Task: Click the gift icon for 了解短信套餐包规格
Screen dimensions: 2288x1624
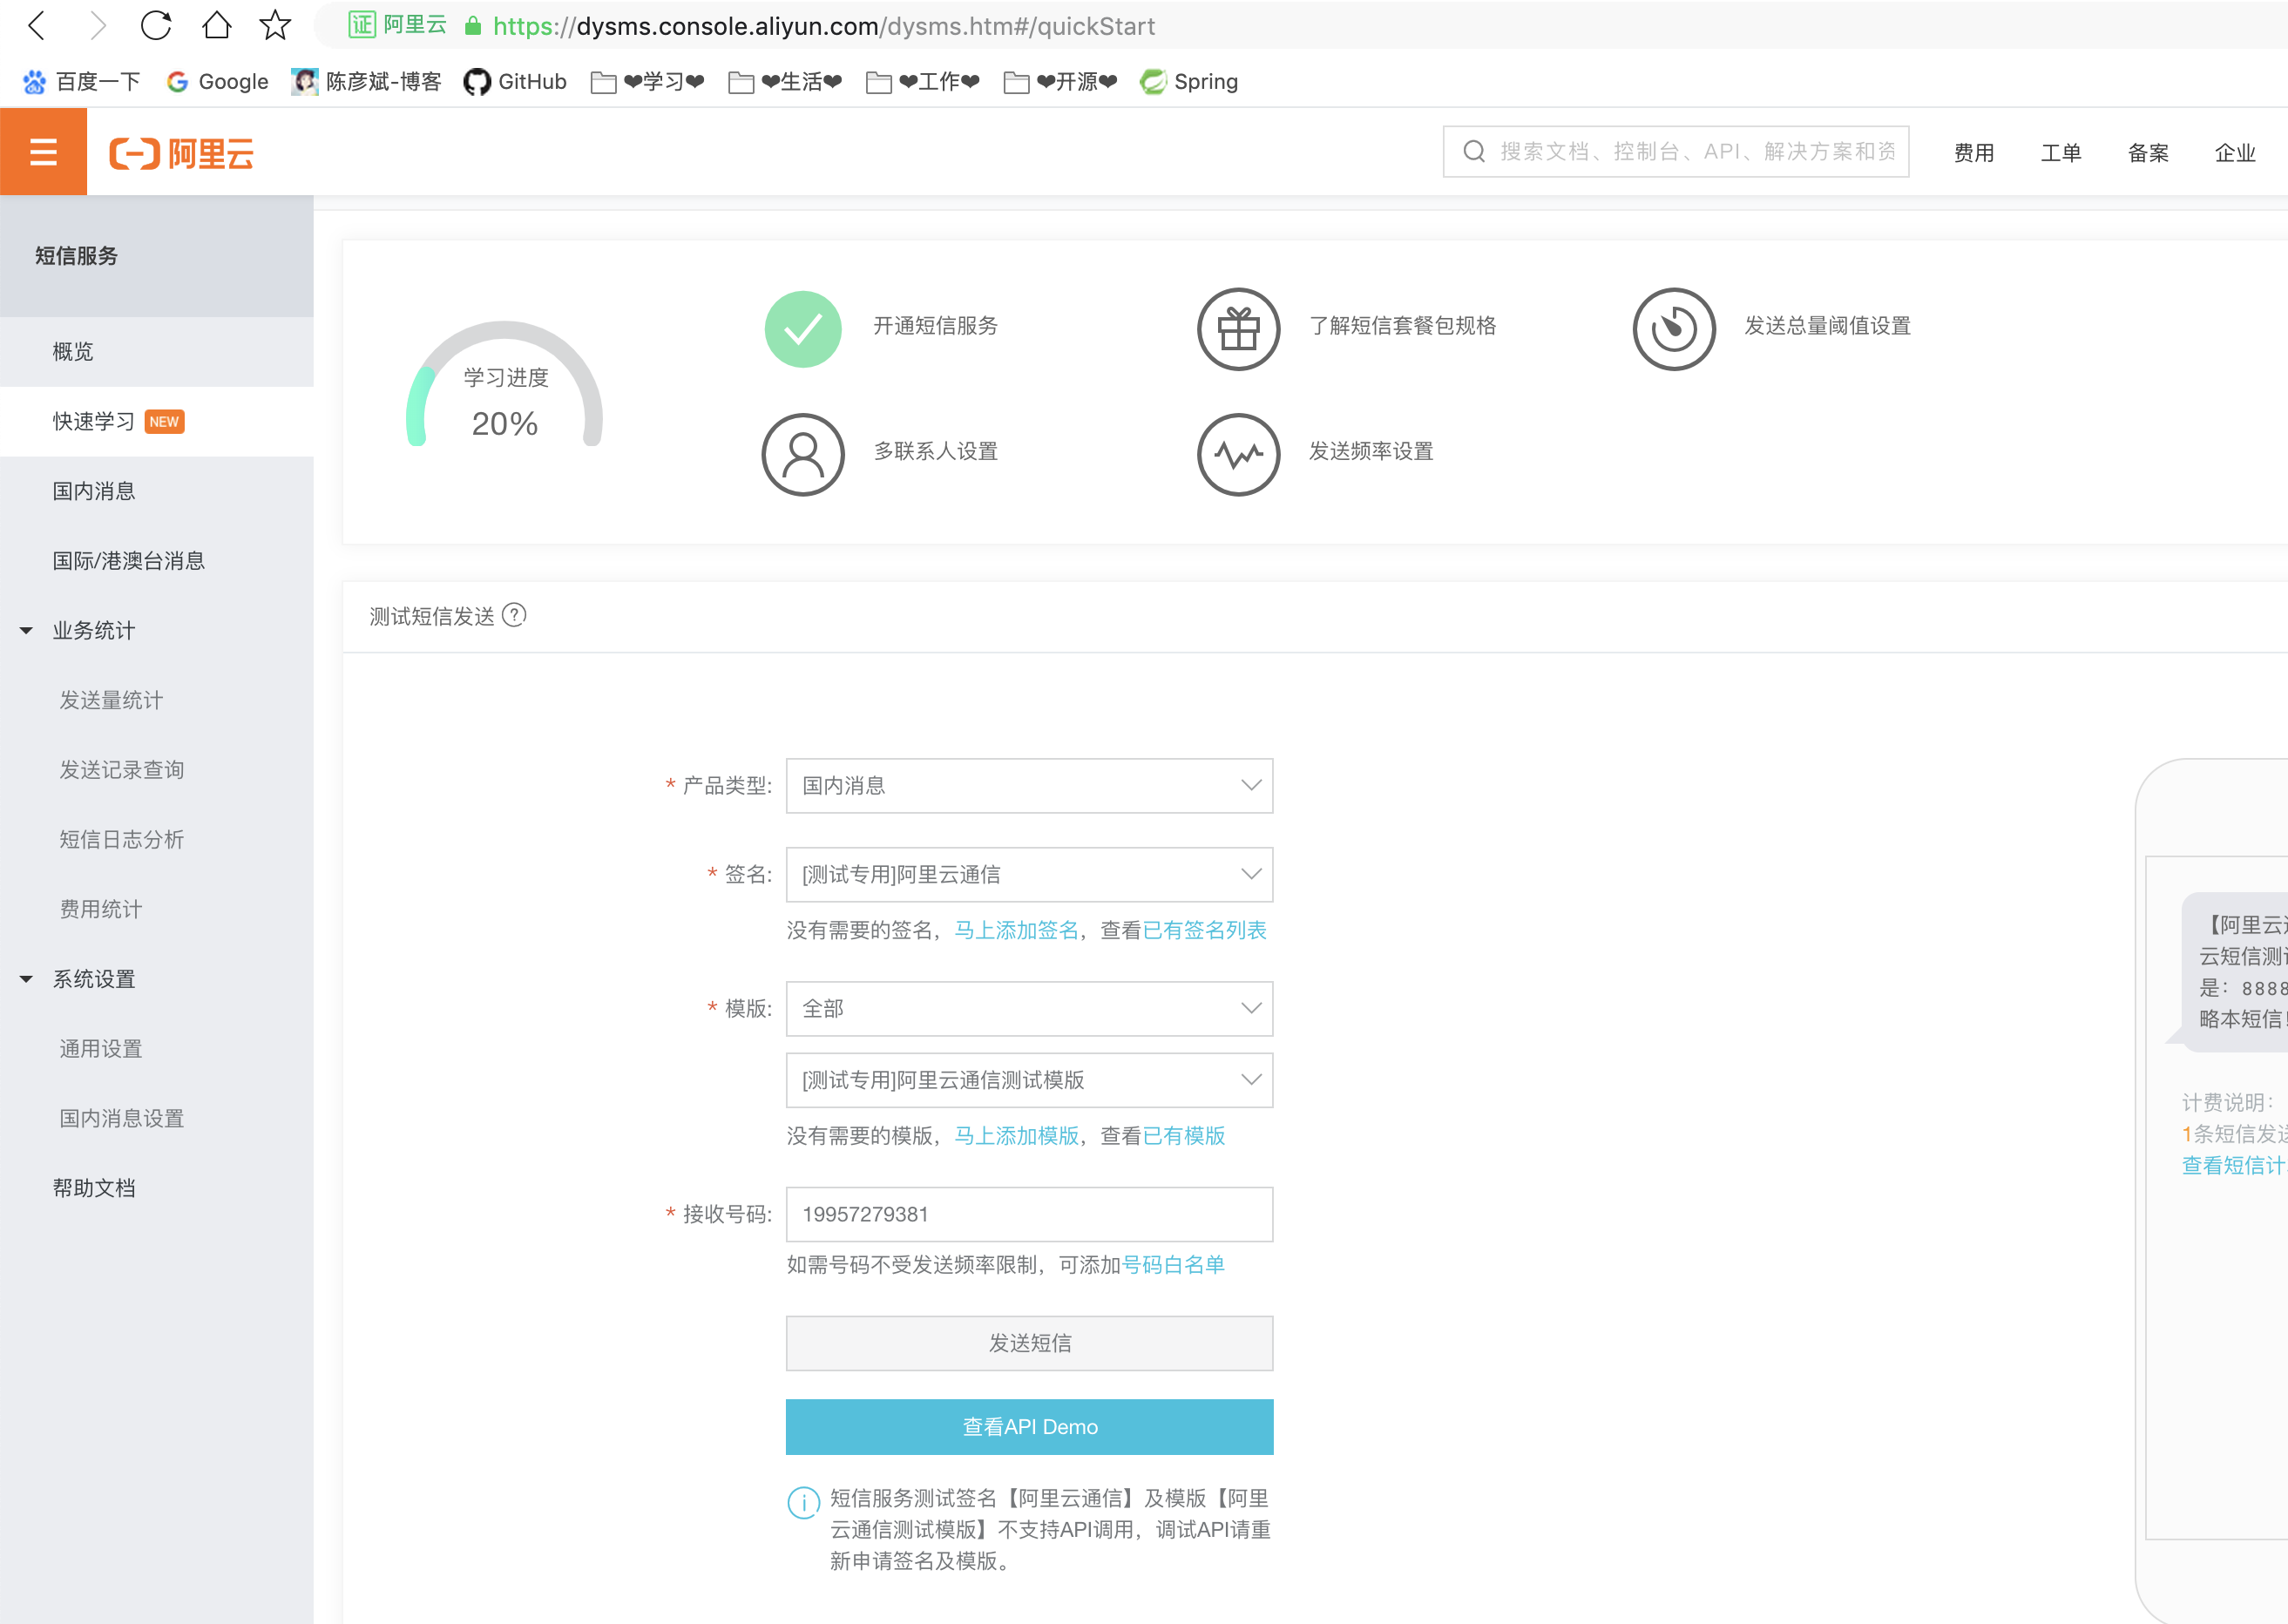Action: tap(1238, 328)
